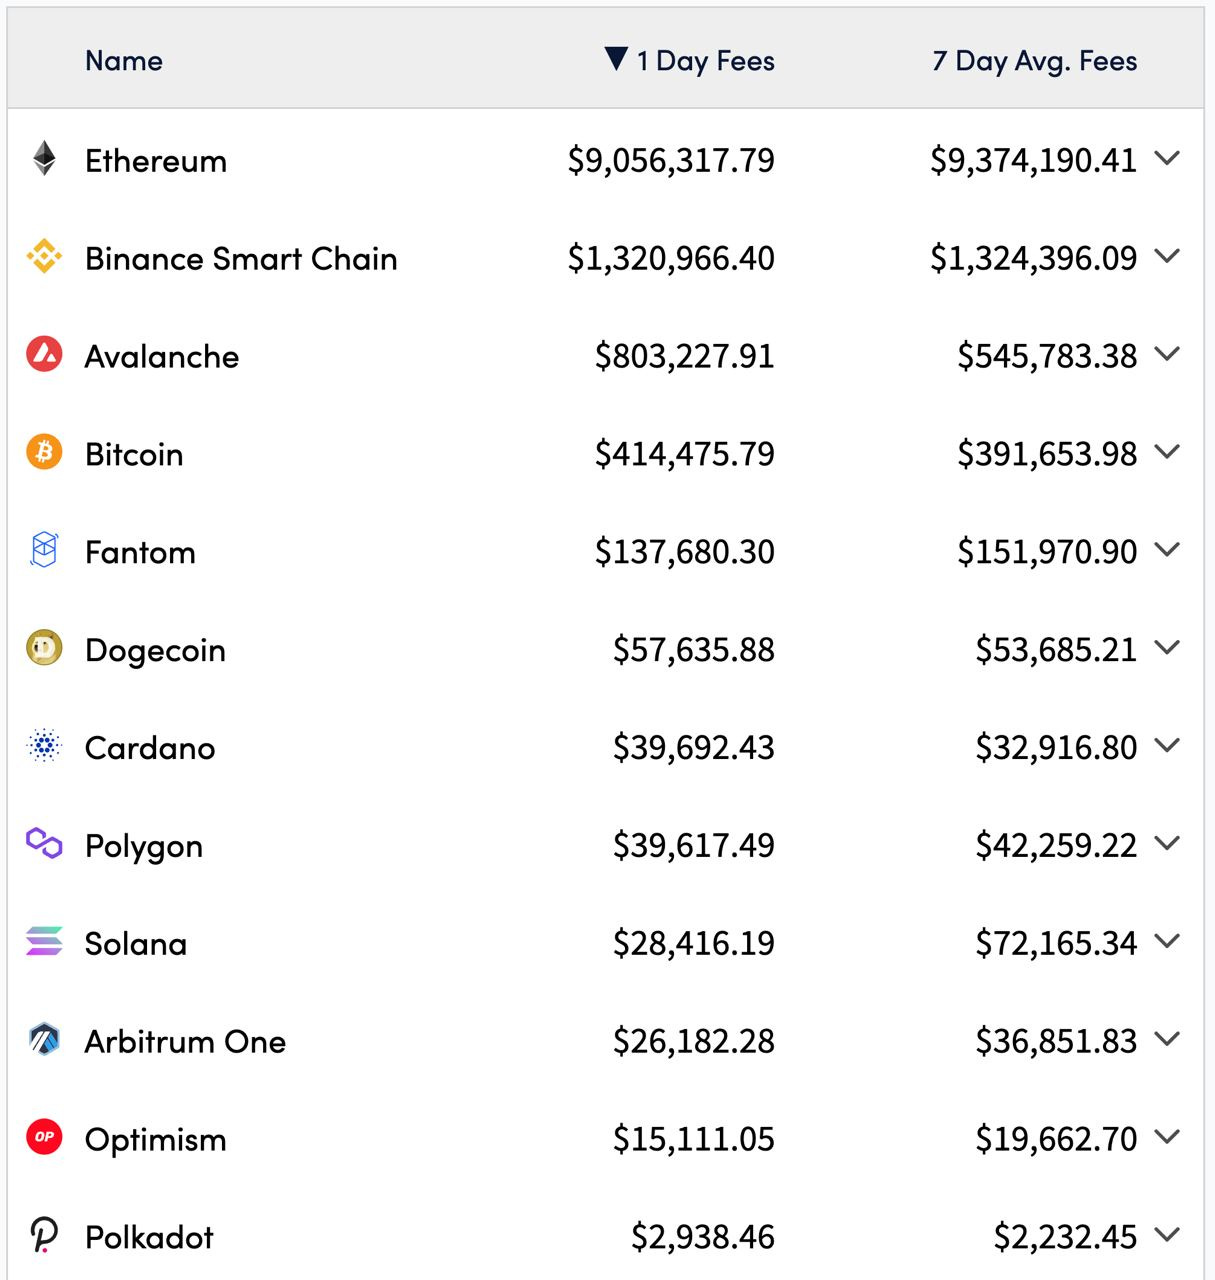Open the Arbitrum One name link
The height and width of the screenshot is (1280, 1215).
[185, 1042]
